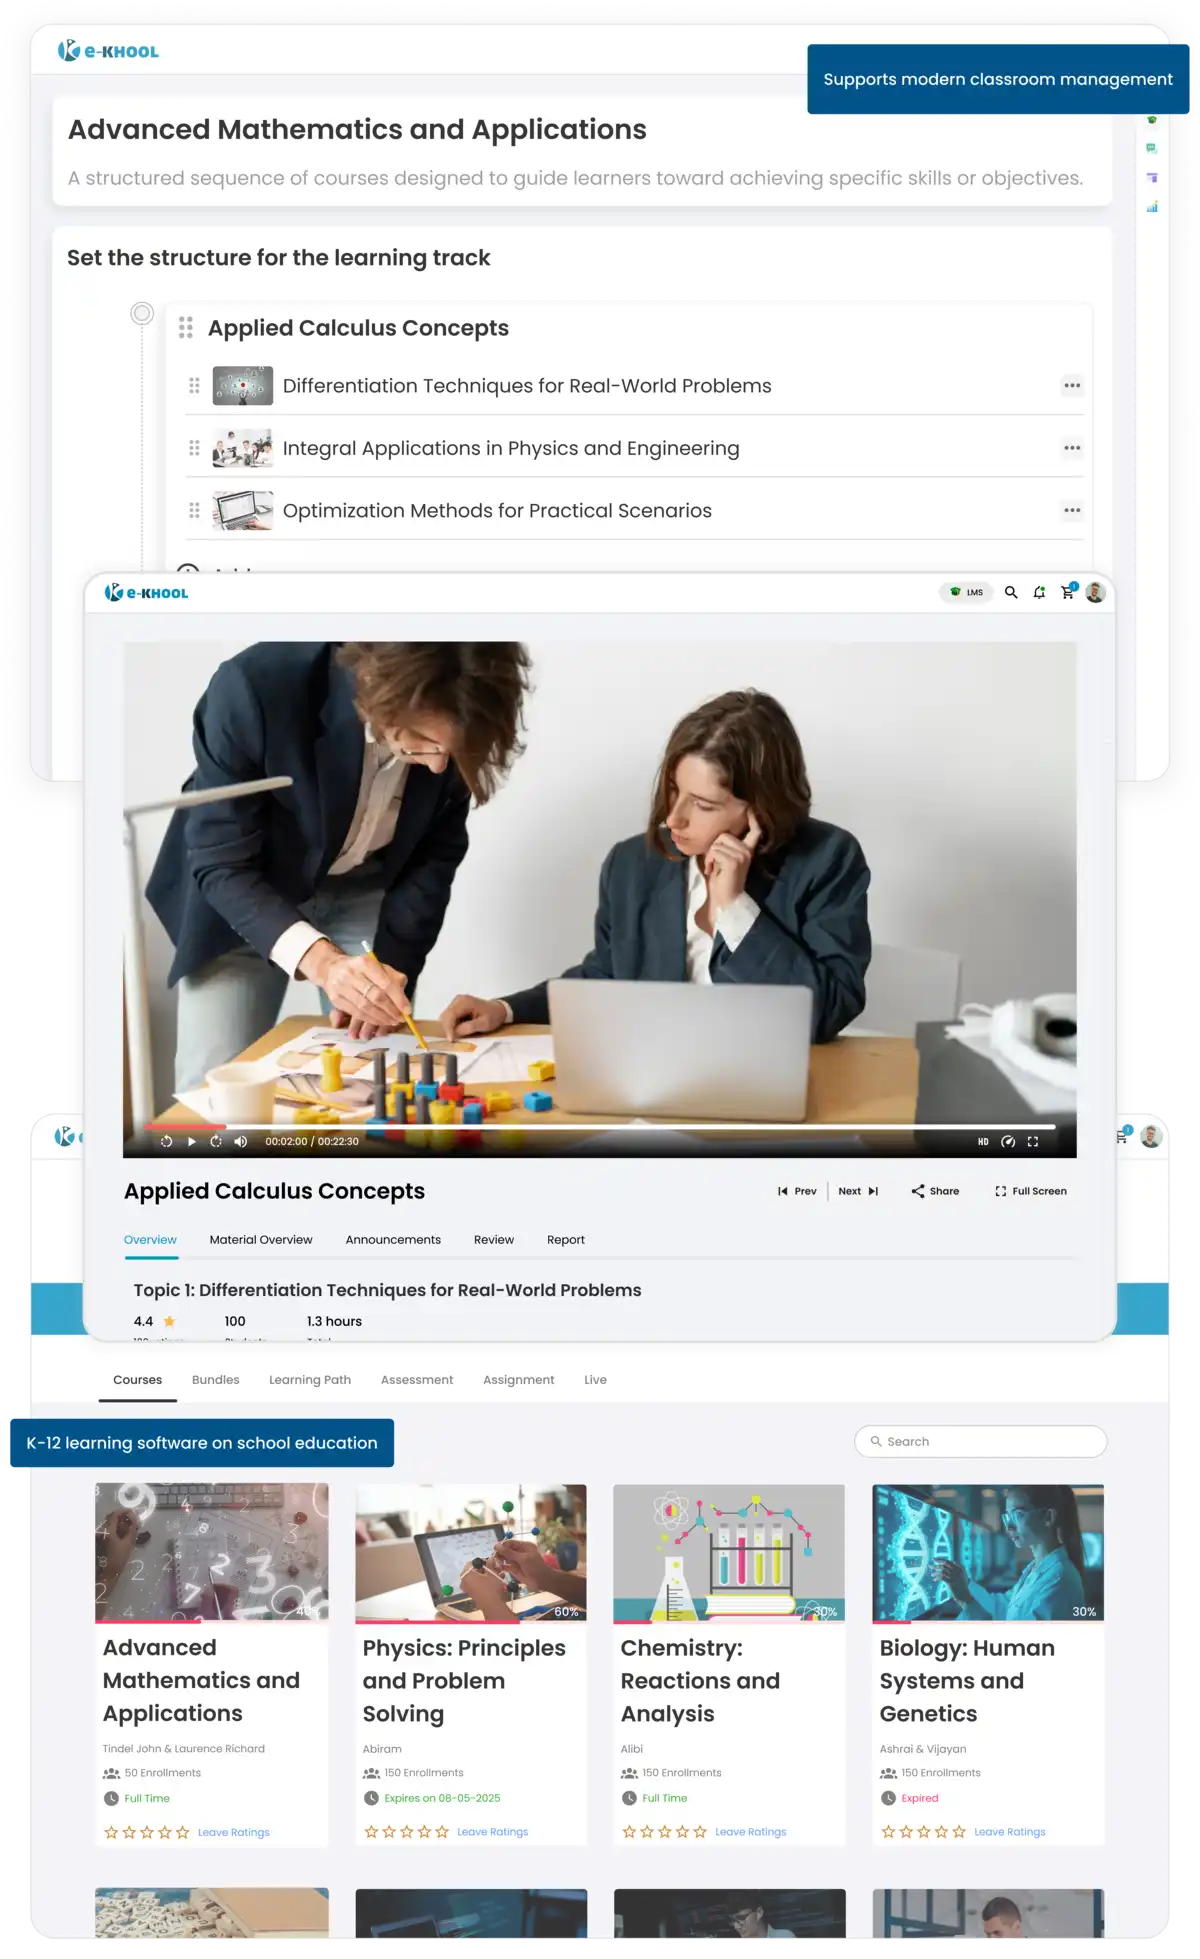Click Leave Ratings for Advanced Mathematics
The image size is (1200, 1959).
(234, 1832)
